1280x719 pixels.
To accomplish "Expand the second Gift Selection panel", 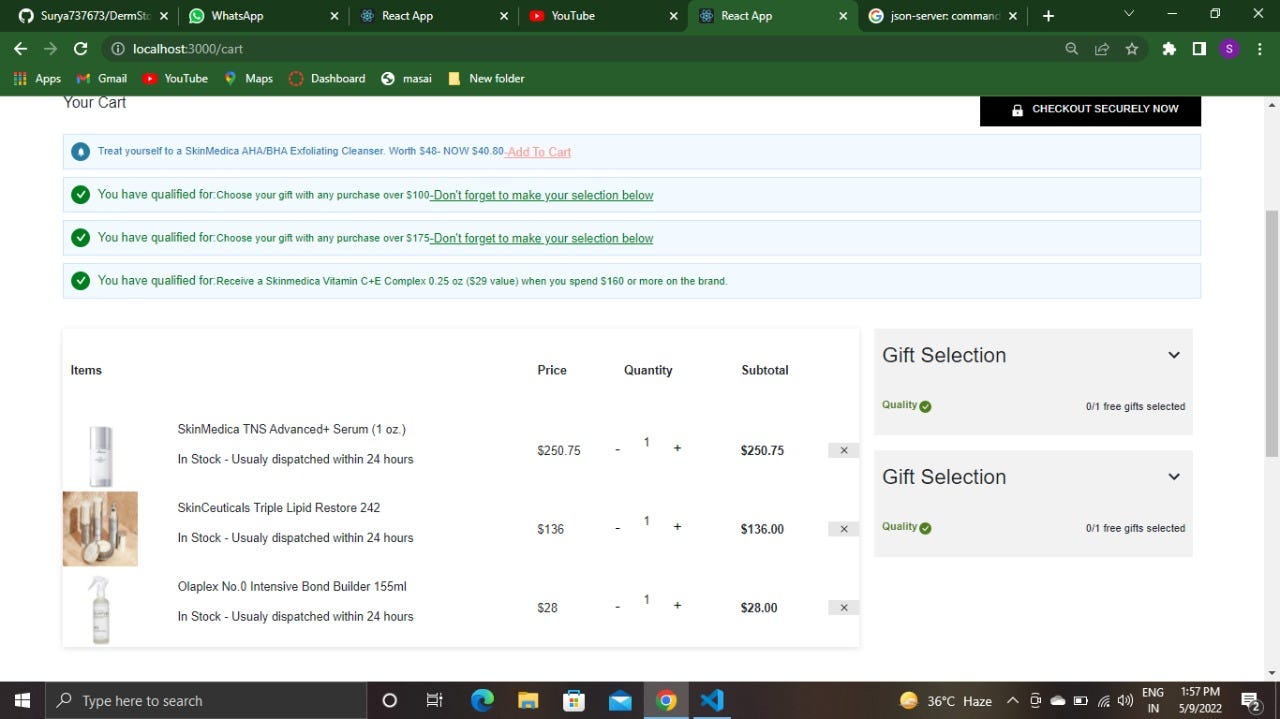I will click(x=1174, y=477).
